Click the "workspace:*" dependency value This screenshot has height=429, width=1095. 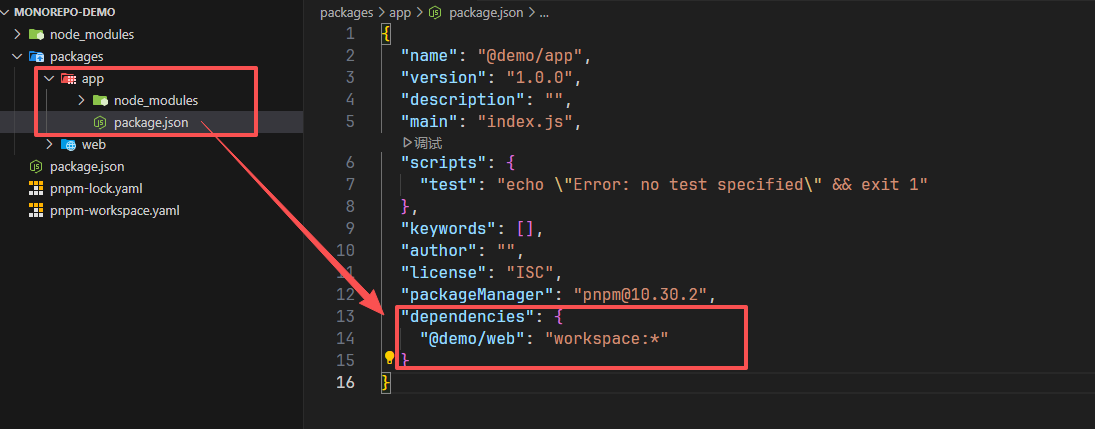(x=607, y=338)
